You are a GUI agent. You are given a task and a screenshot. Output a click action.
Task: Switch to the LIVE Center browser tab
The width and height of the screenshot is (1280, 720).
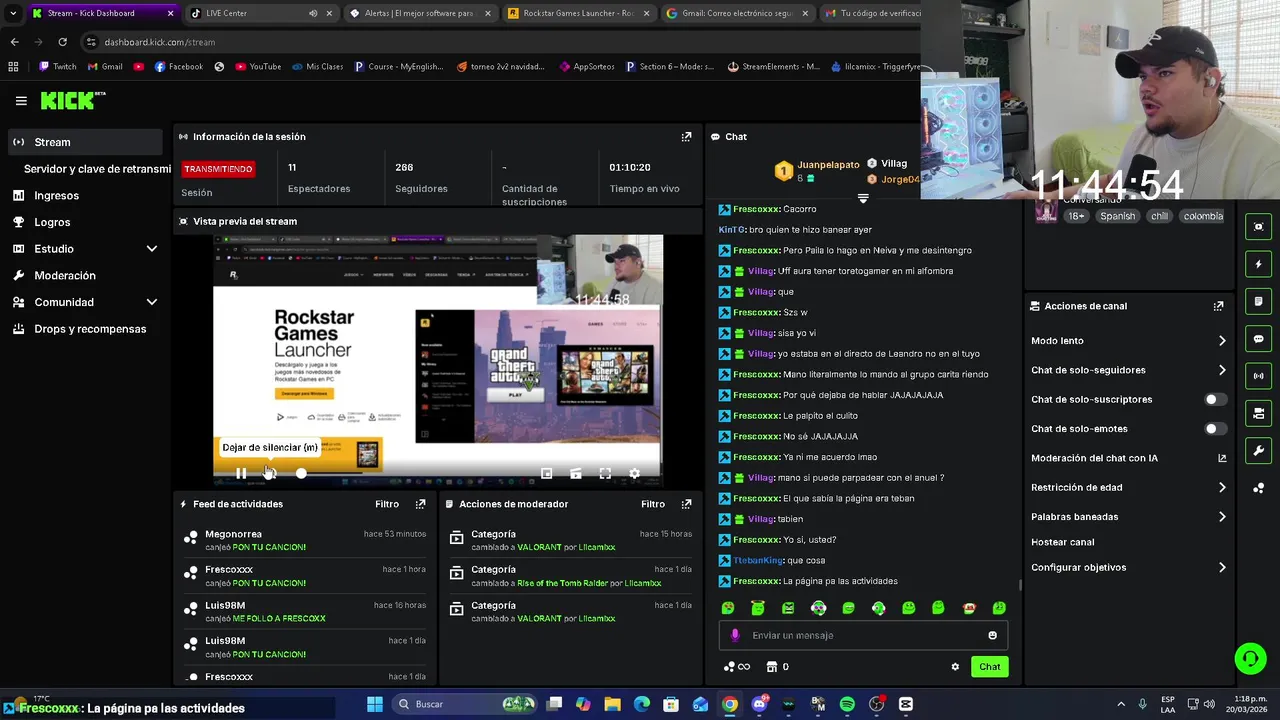tap(260, 13)
